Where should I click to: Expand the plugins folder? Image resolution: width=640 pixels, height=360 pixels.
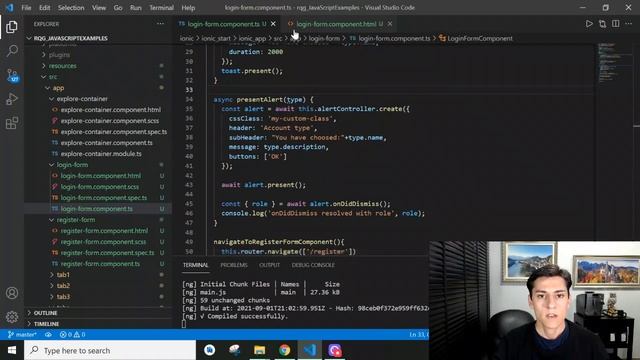[x=98, y=55]
